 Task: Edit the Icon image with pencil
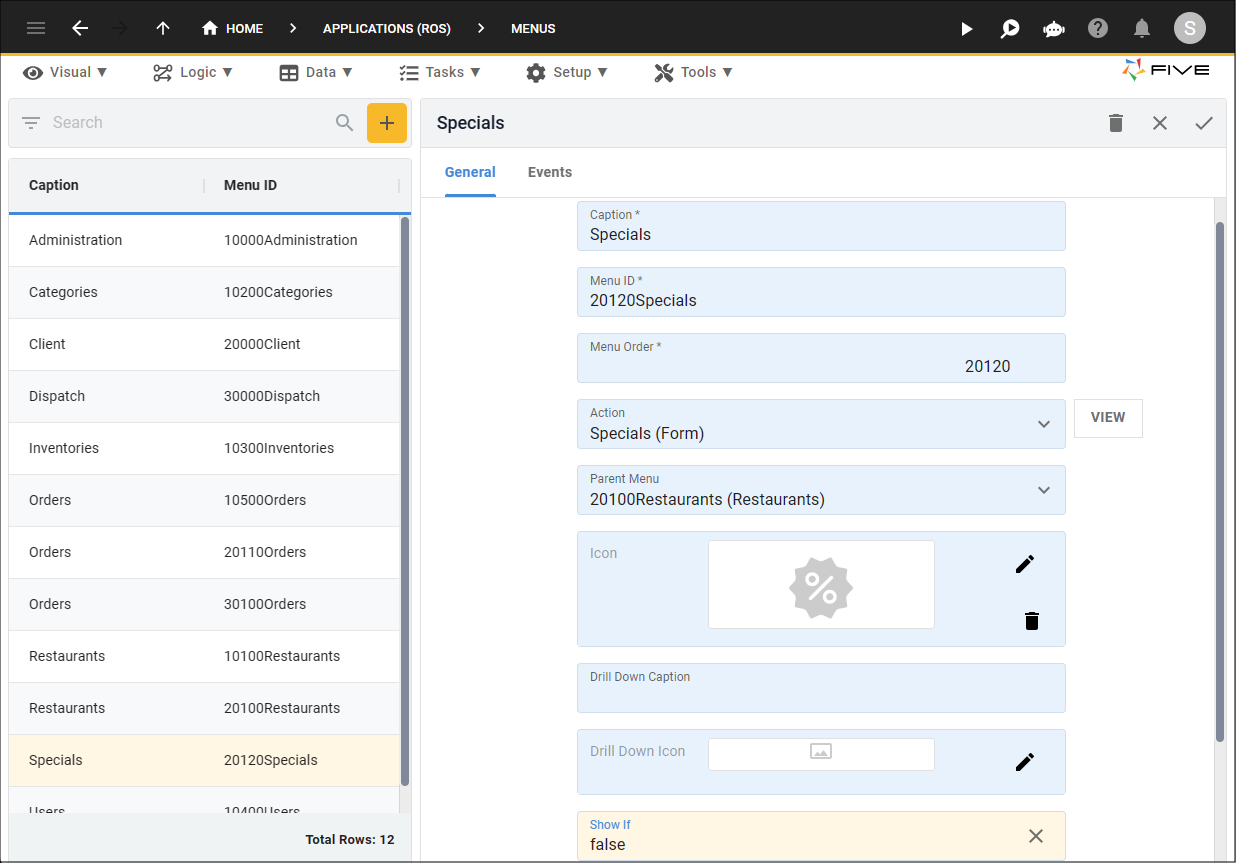pos(1024,564)
